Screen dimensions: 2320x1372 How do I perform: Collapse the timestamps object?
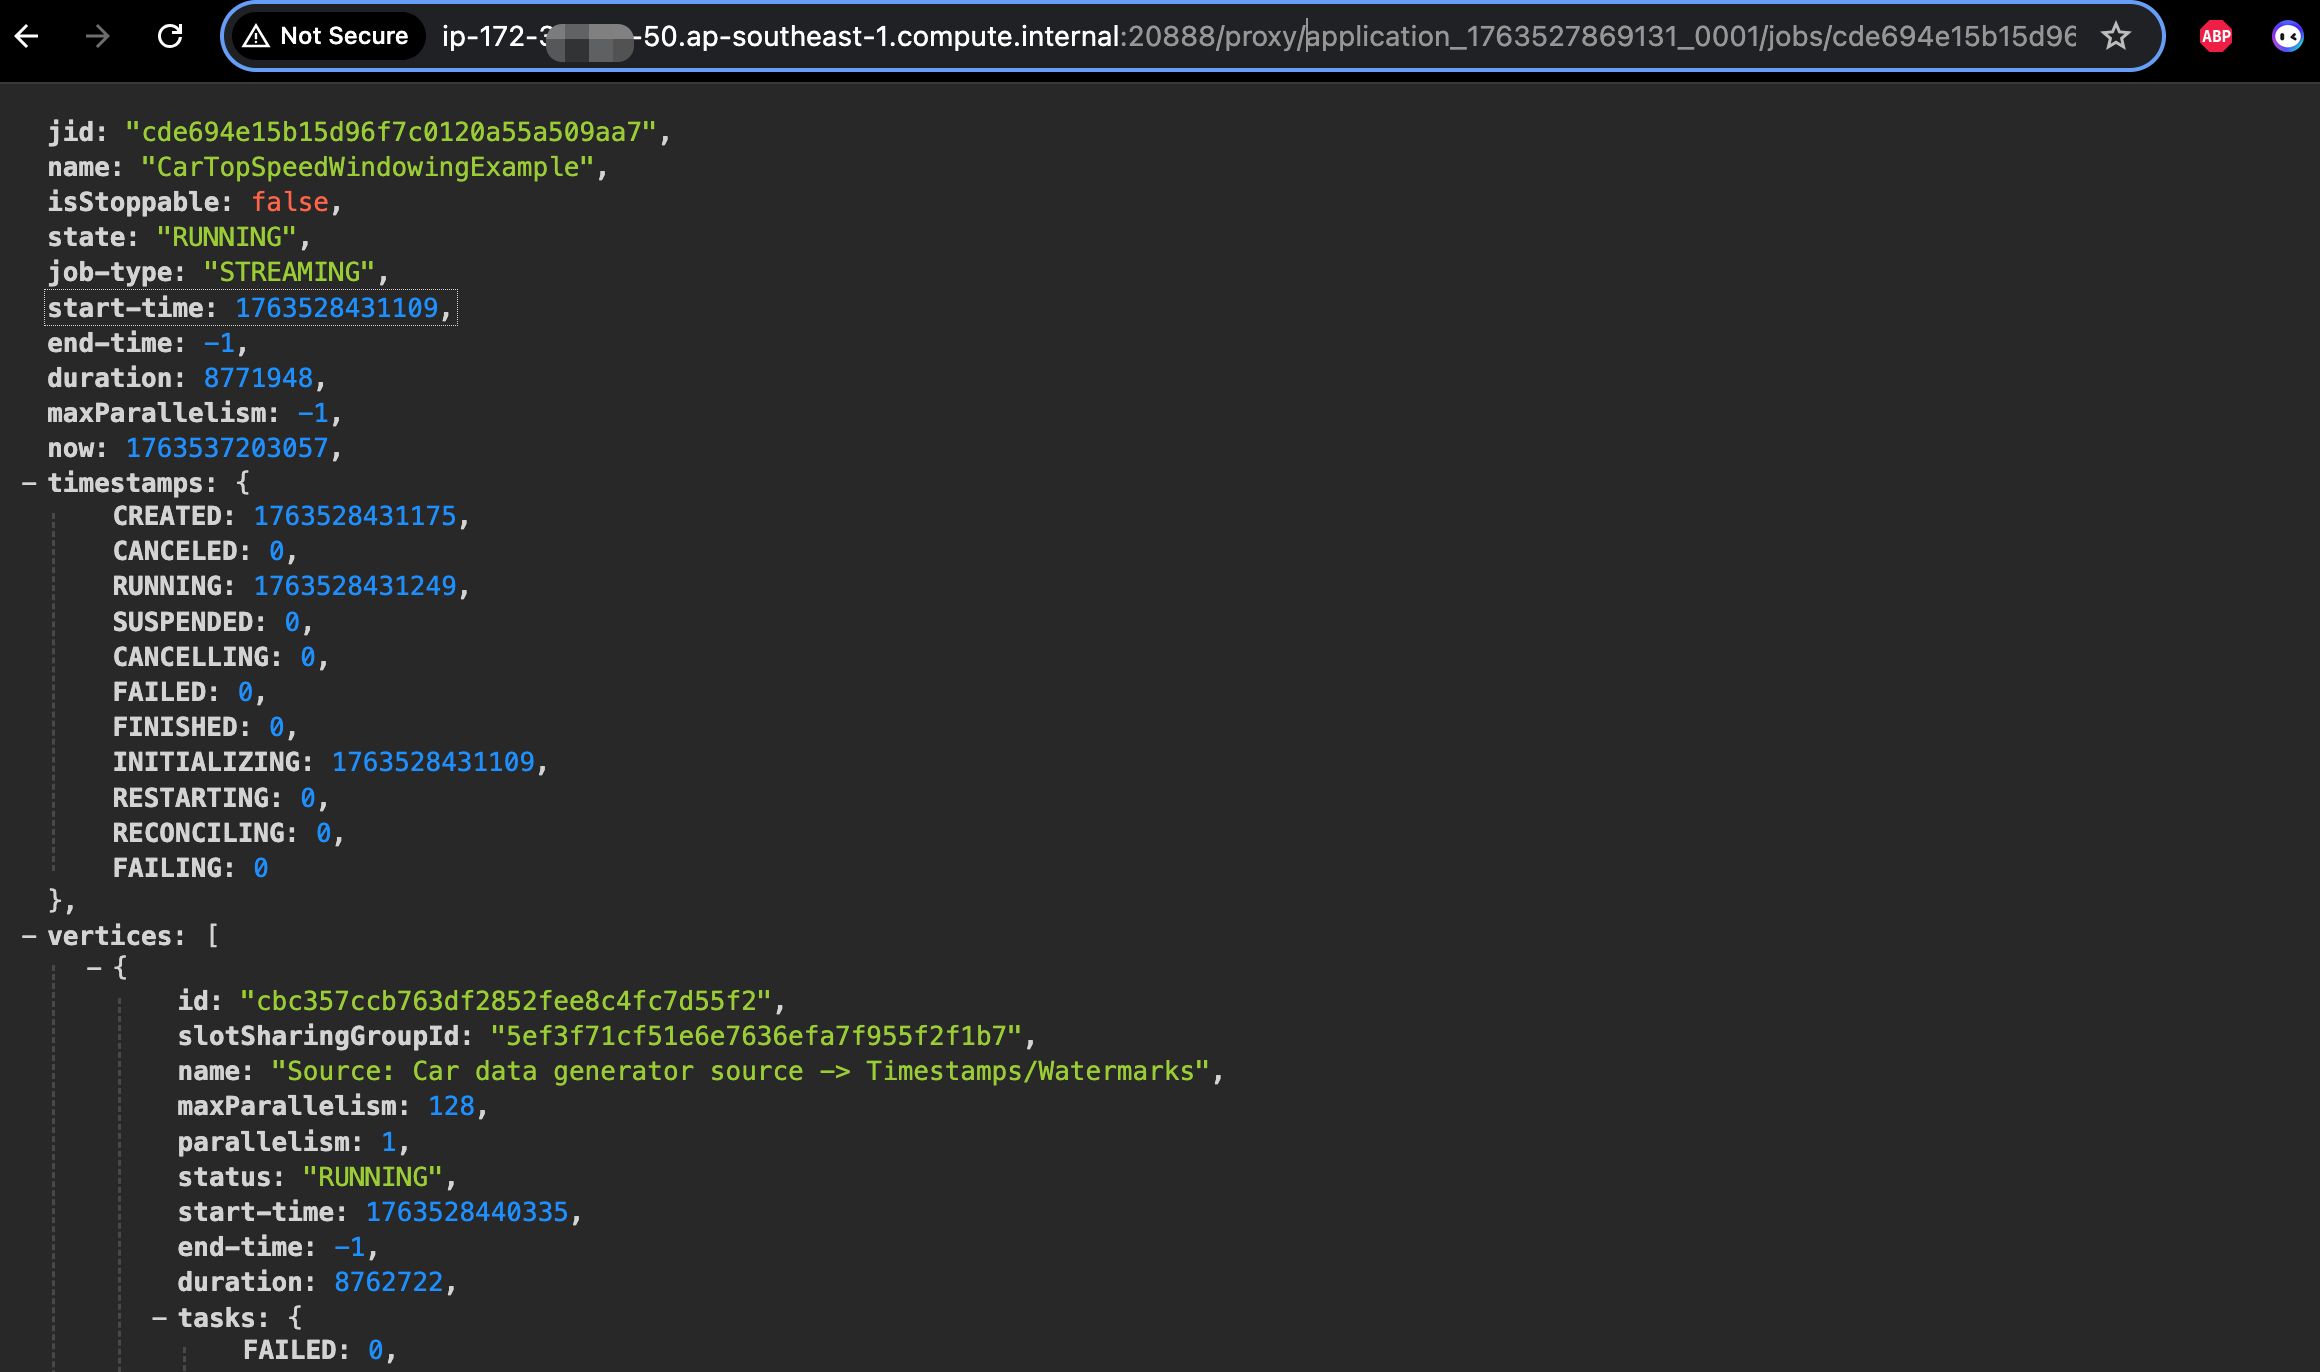tap(29, 483)
